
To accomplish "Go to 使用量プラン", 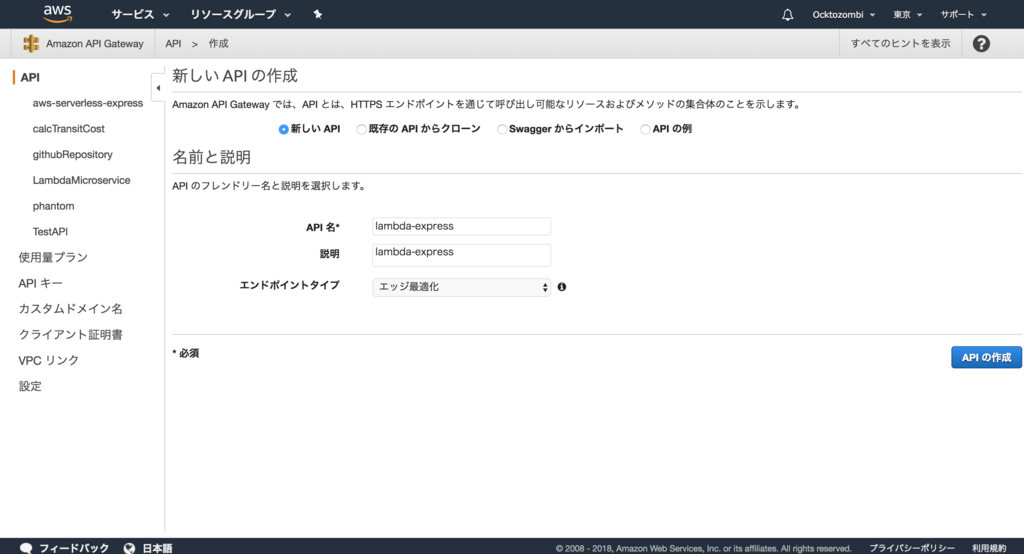I will (53, 257).
